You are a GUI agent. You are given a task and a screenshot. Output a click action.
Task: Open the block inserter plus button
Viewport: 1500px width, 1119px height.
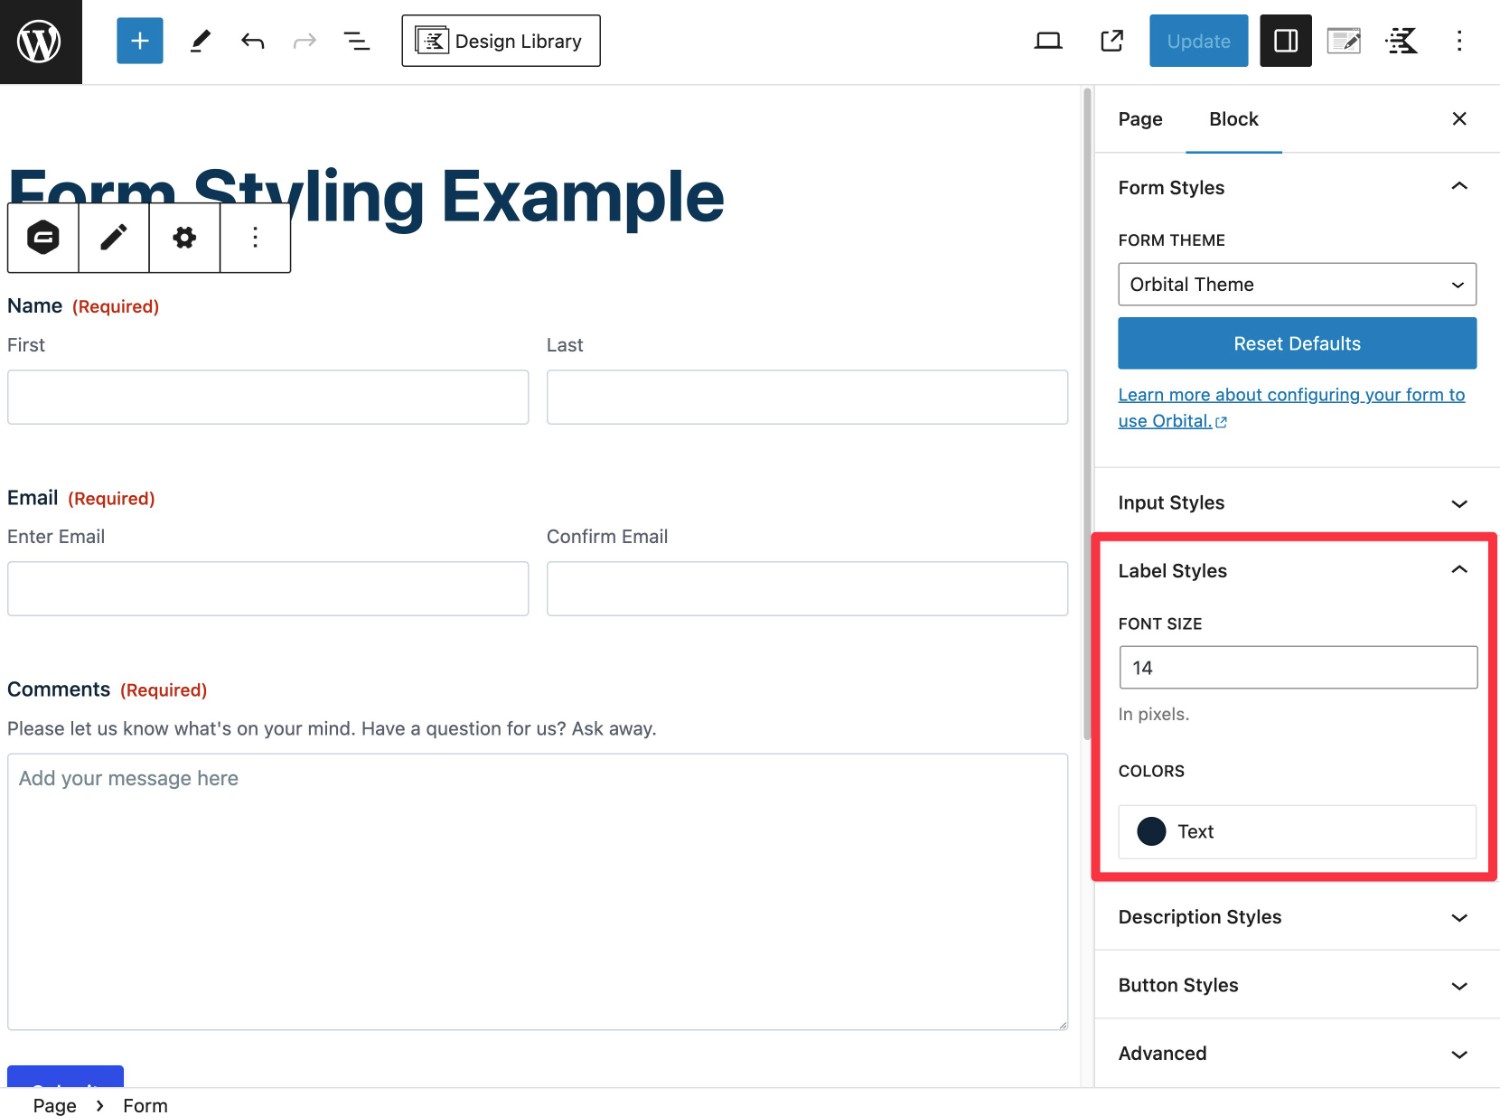140,41
